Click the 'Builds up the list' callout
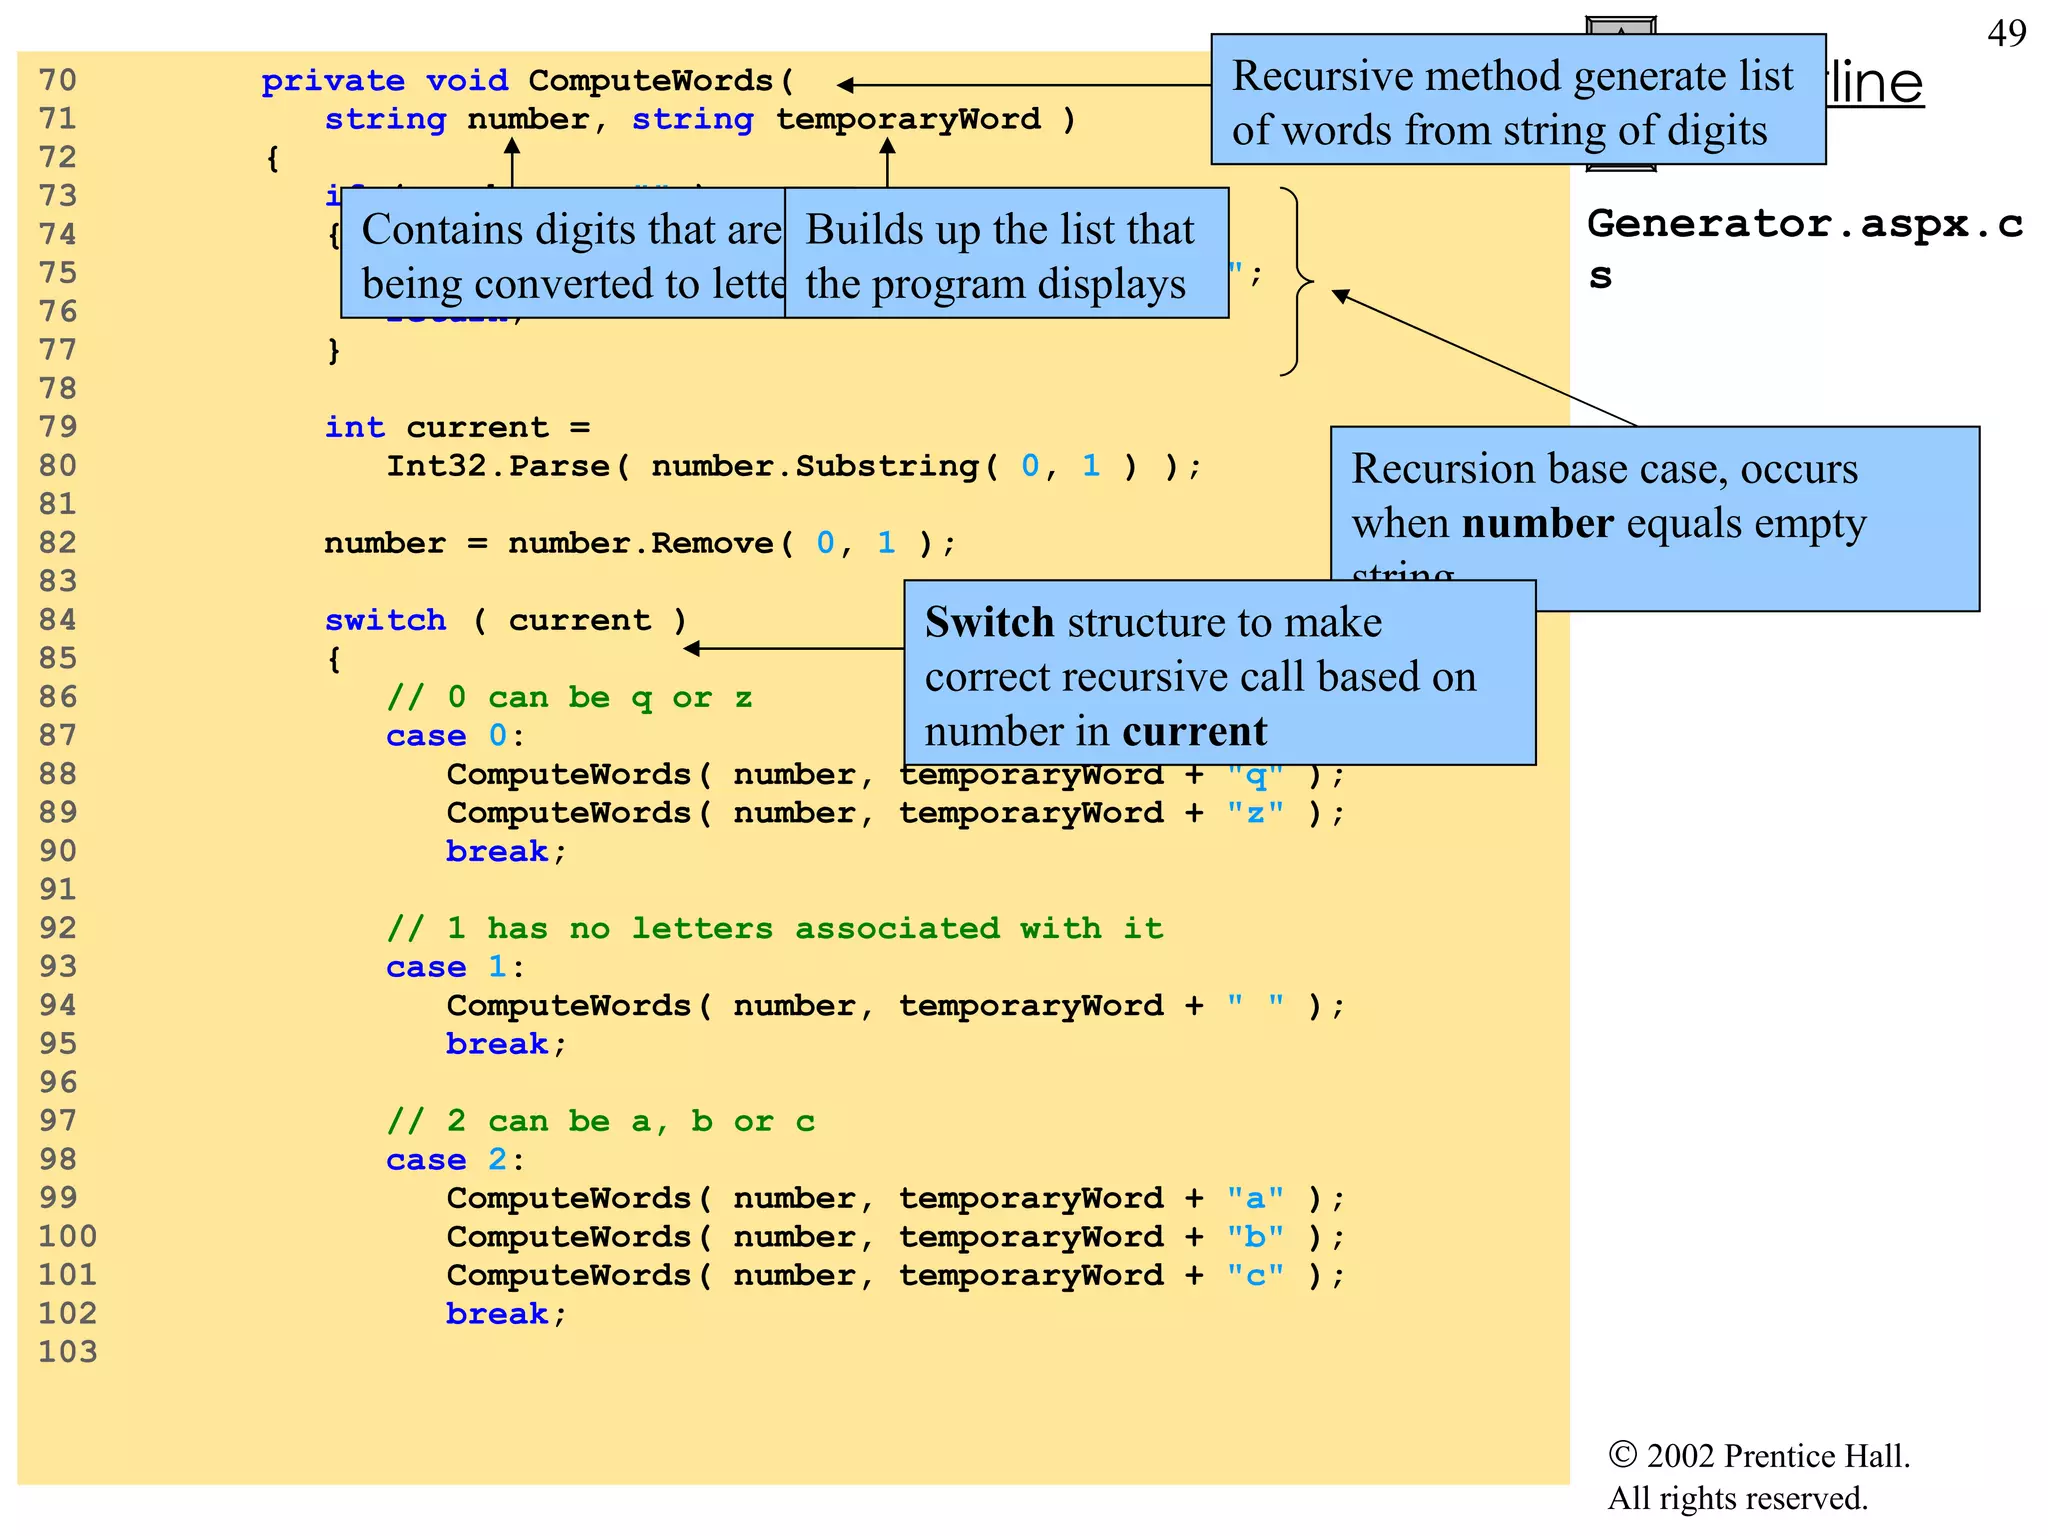This screenshot has height=1536, width=2048. click(x=1005, y=254)
